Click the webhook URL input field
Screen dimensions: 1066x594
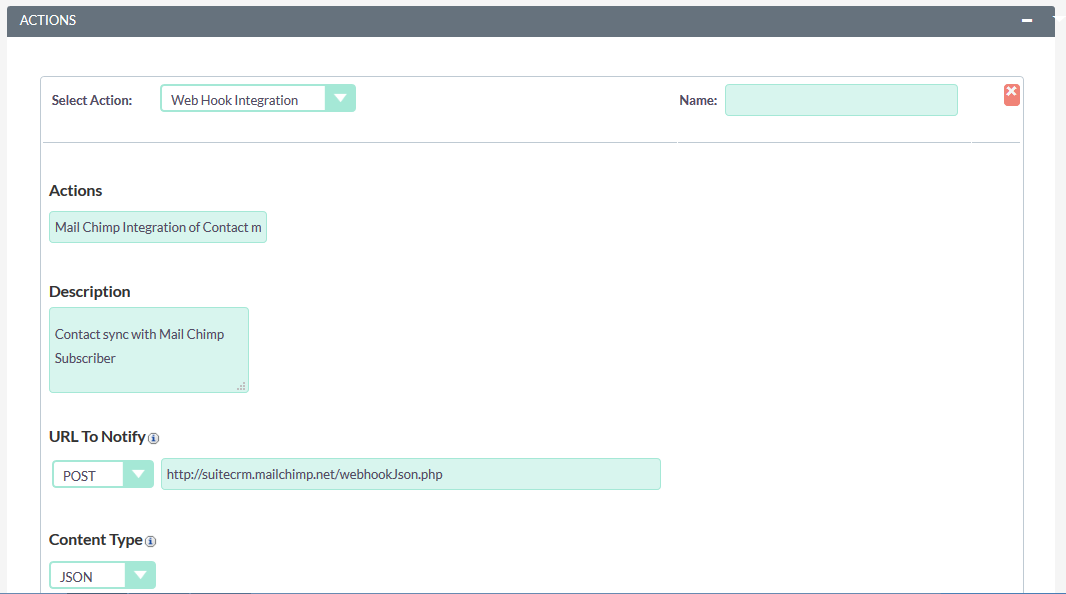coord(411,474)
